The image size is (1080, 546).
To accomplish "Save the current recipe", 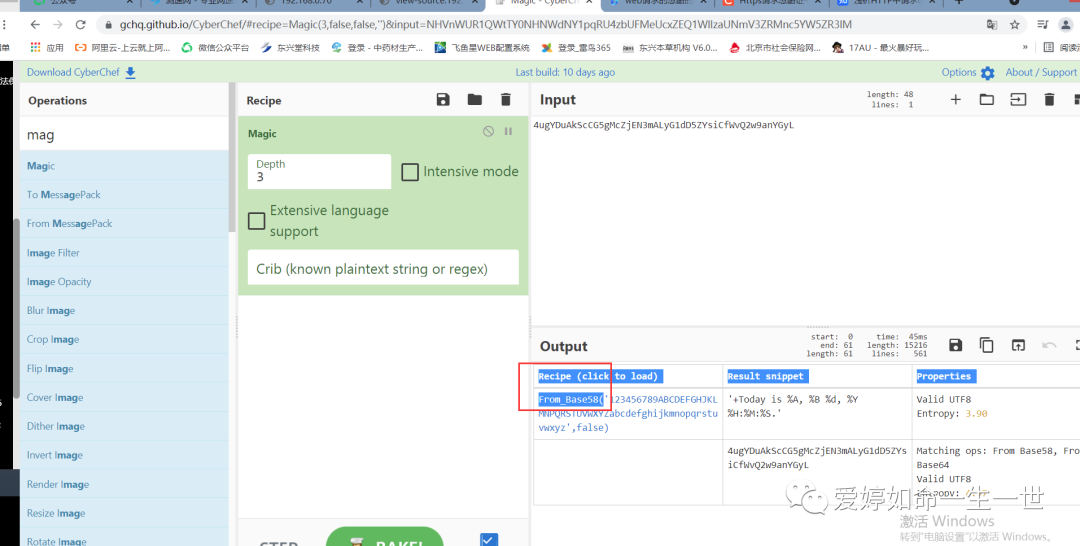I will tap(443, 100).
